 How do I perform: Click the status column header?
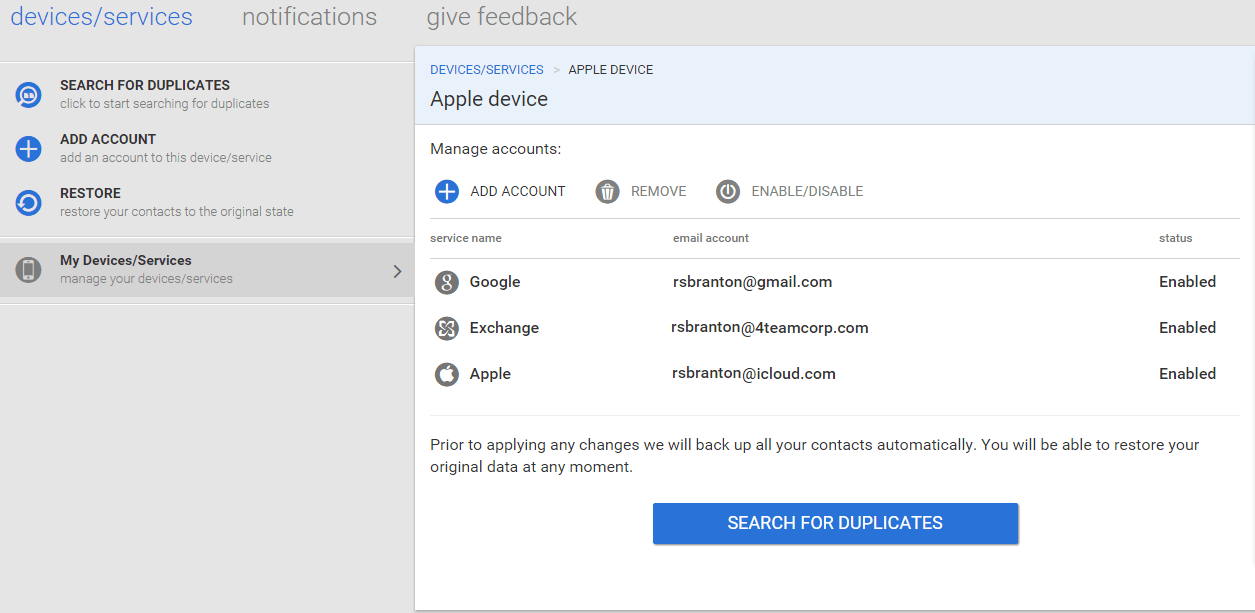[1176, 238]
